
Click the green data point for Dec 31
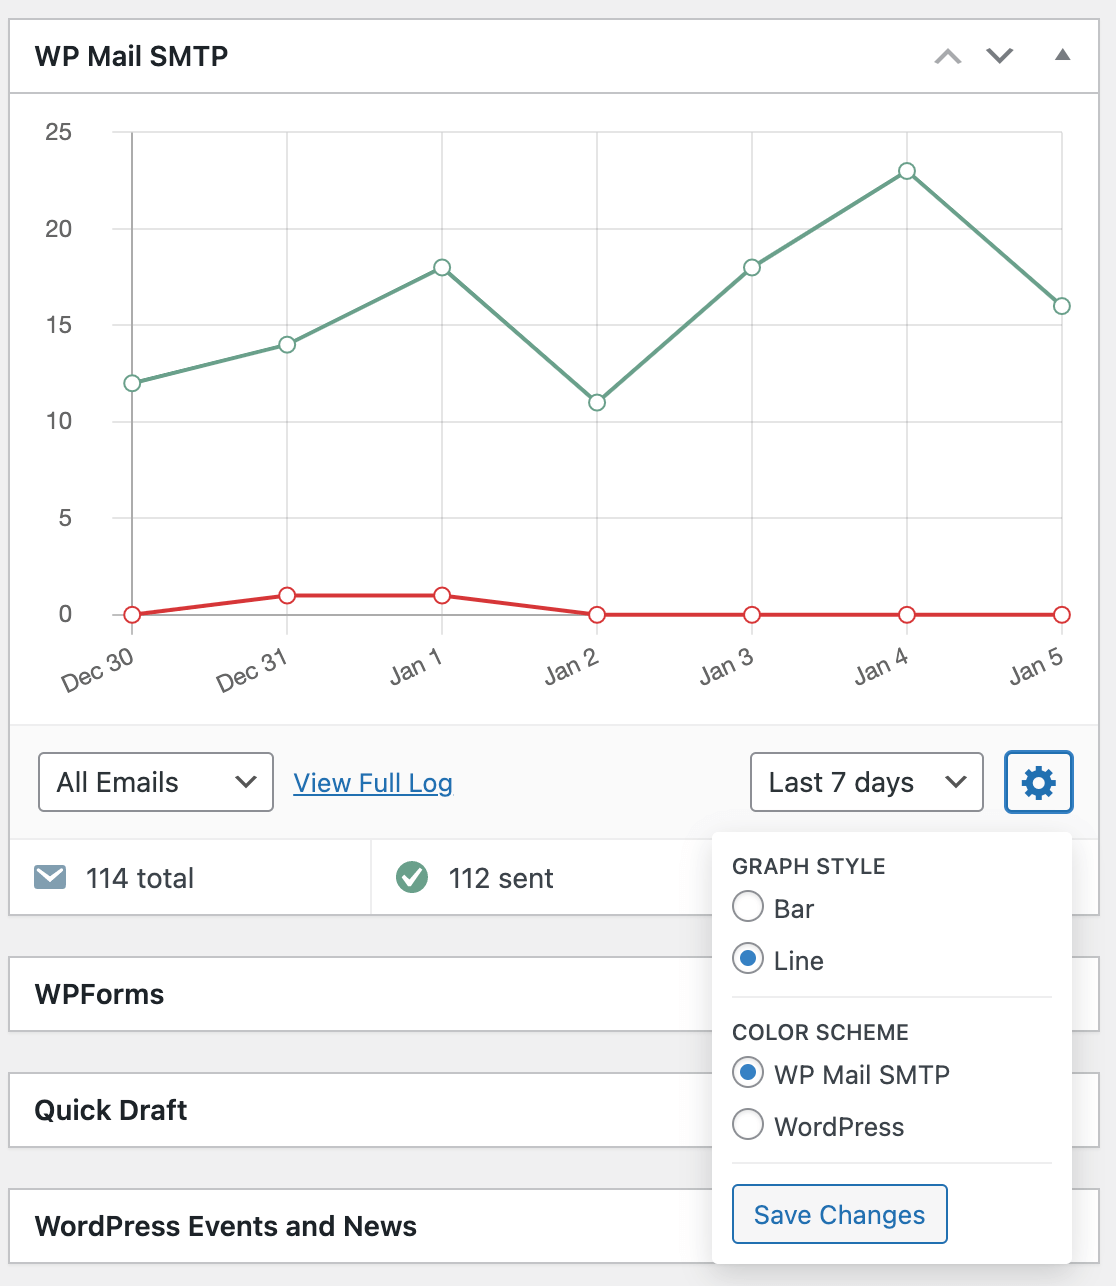click(287, 344)
